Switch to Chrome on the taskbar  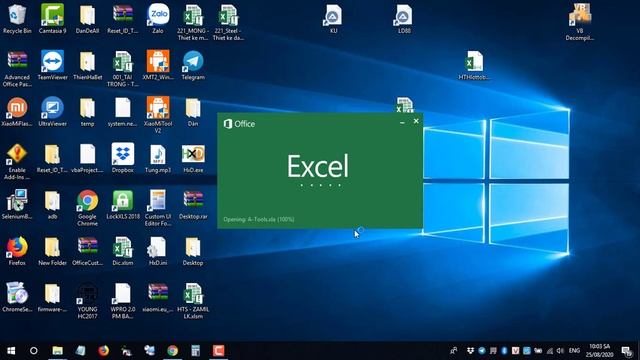[172, 351]
